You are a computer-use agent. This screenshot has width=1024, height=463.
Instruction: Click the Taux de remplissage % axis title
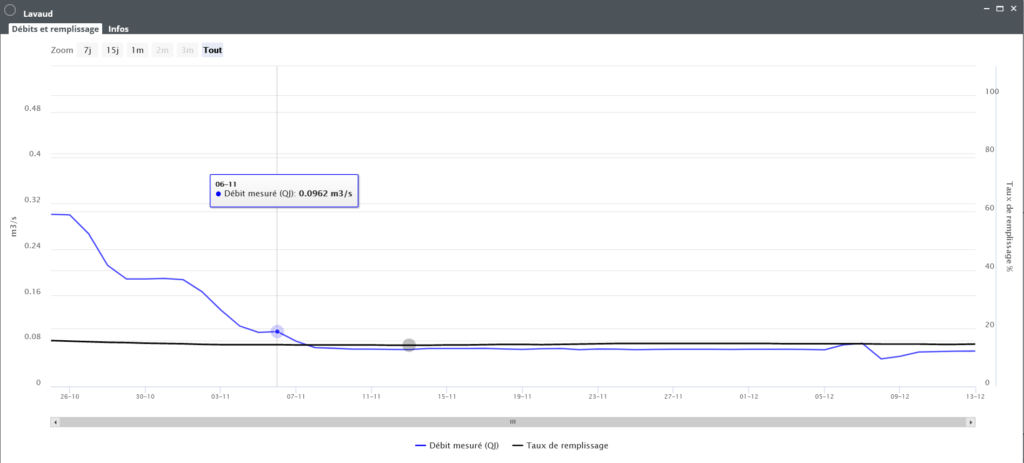point(1010,227)
